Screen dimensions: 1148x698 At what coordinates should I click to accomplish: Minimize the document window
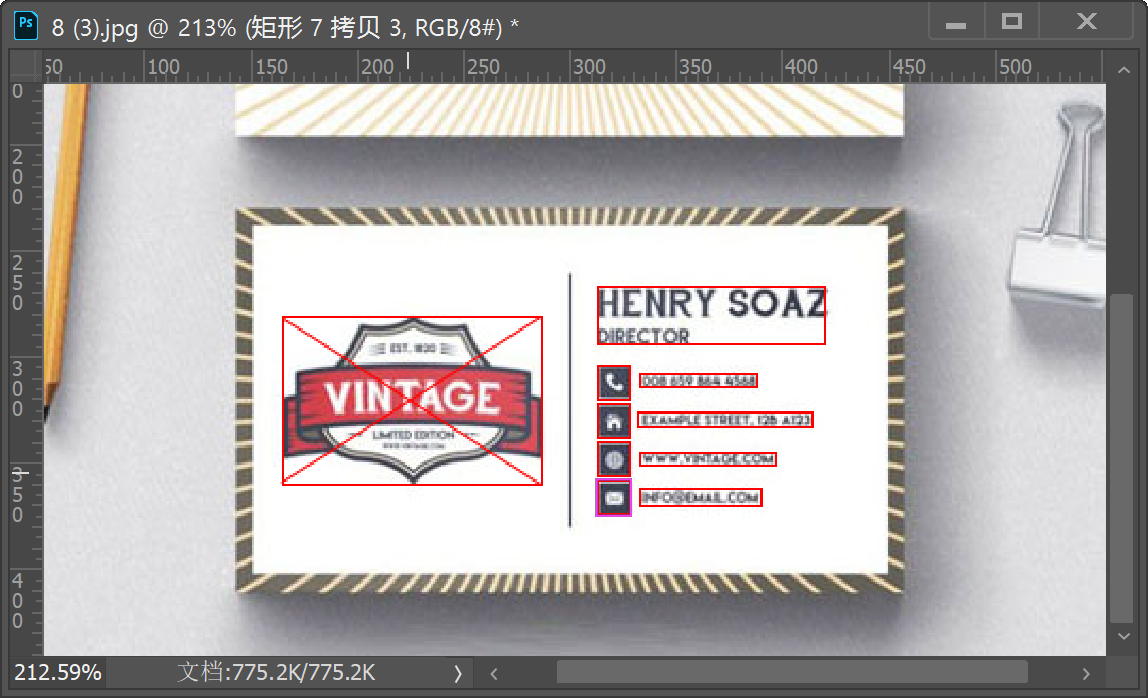(955, 25)
